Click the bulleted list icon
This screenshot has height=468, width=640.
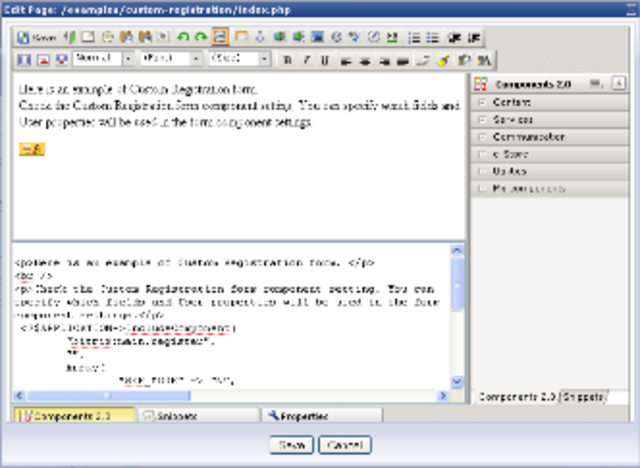pyautogui.click(x=432, y=38)
